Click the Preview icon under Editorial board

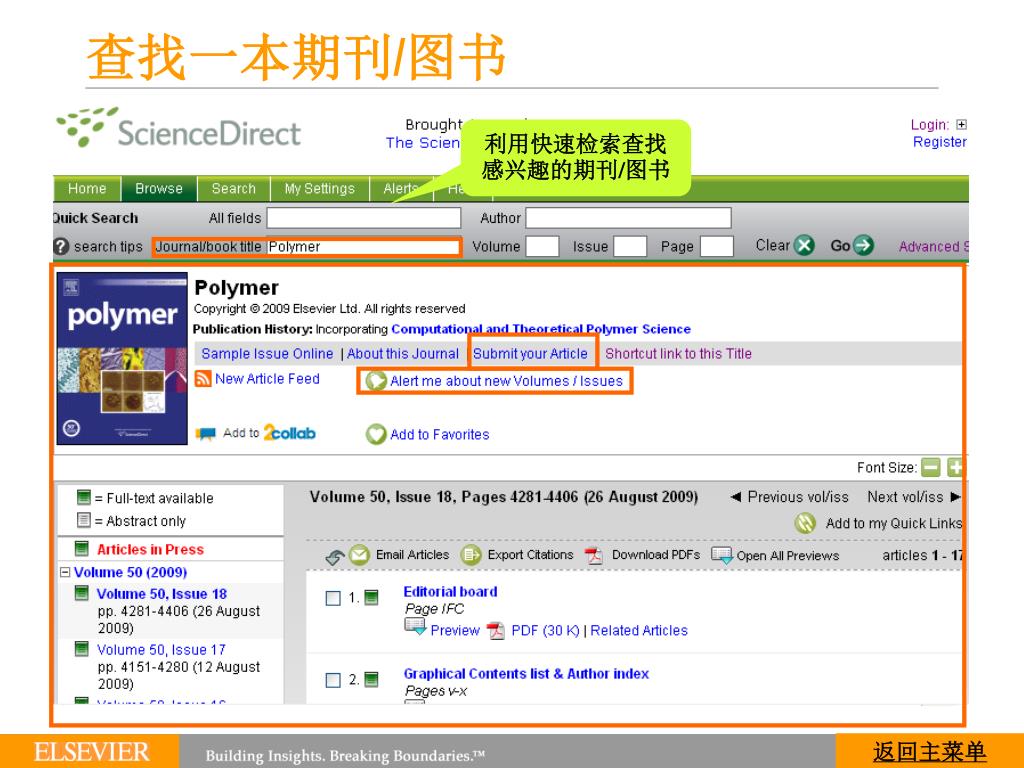tap(415, 627)
